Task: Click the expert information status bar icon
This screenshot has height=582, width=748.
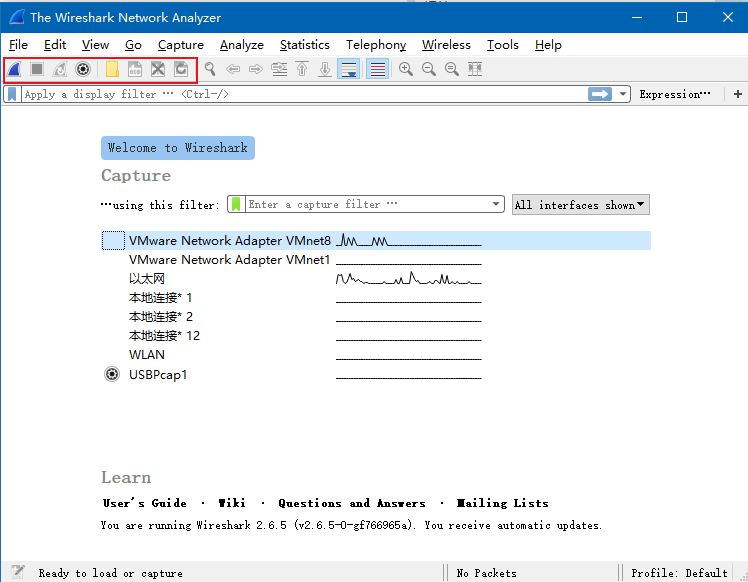Action: [x=18, y=572]
